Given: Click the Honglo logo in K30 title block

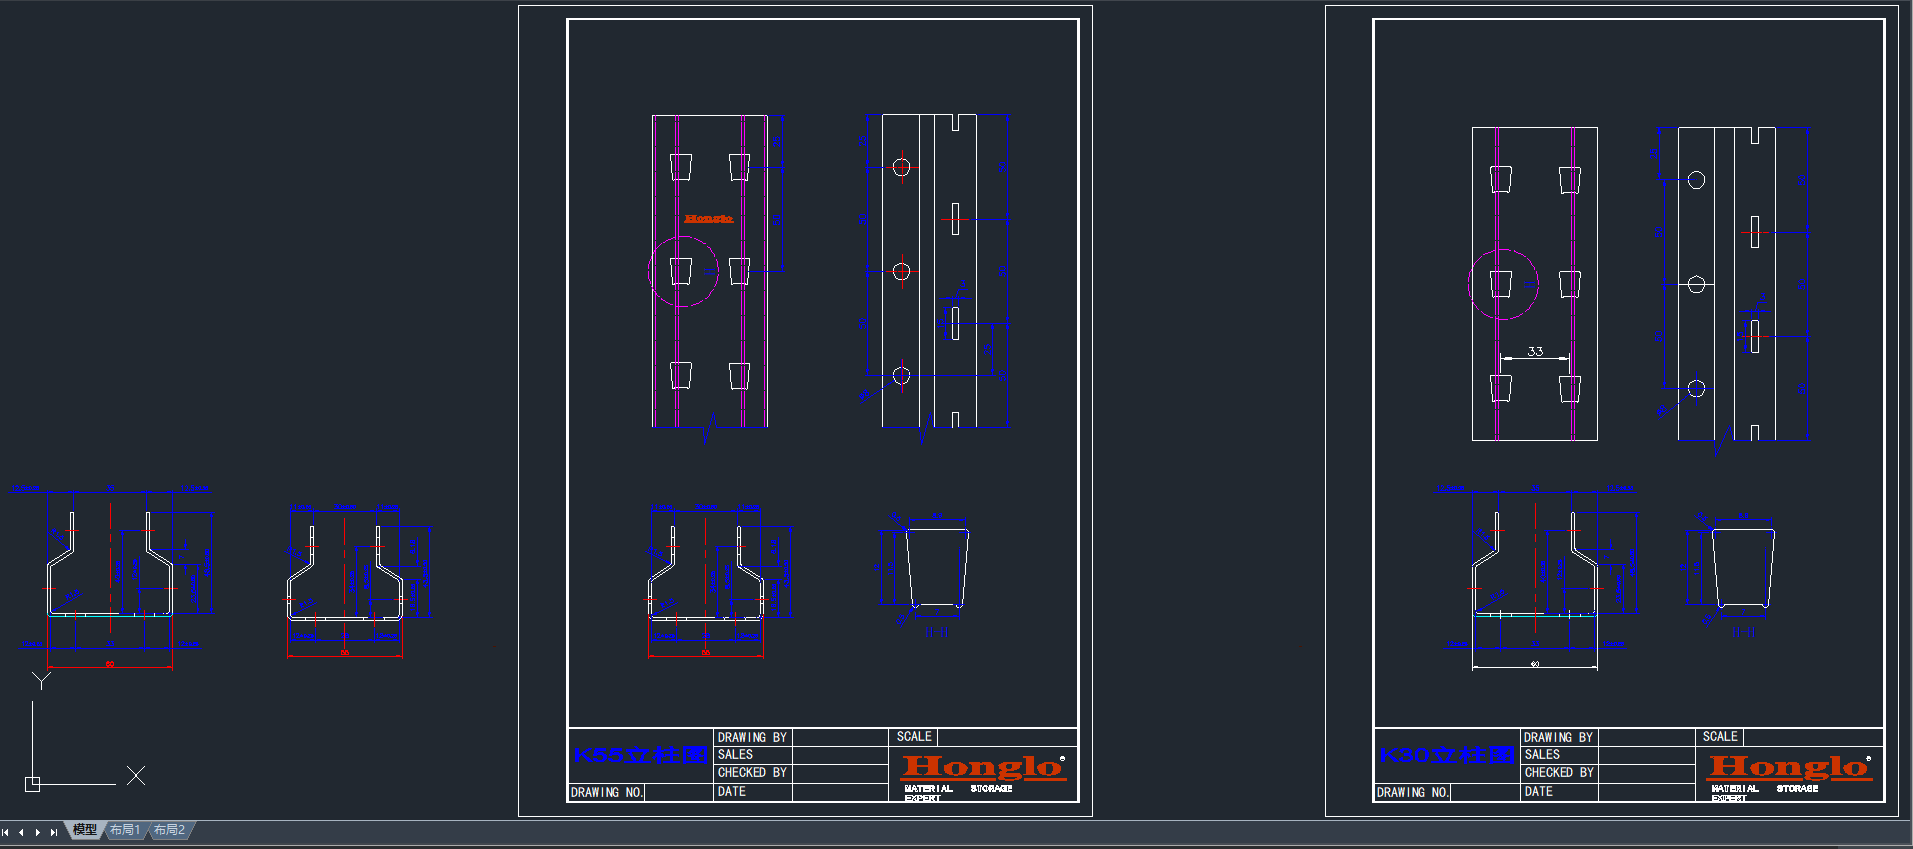Looking at the screenshot, I should [1788, 767].
